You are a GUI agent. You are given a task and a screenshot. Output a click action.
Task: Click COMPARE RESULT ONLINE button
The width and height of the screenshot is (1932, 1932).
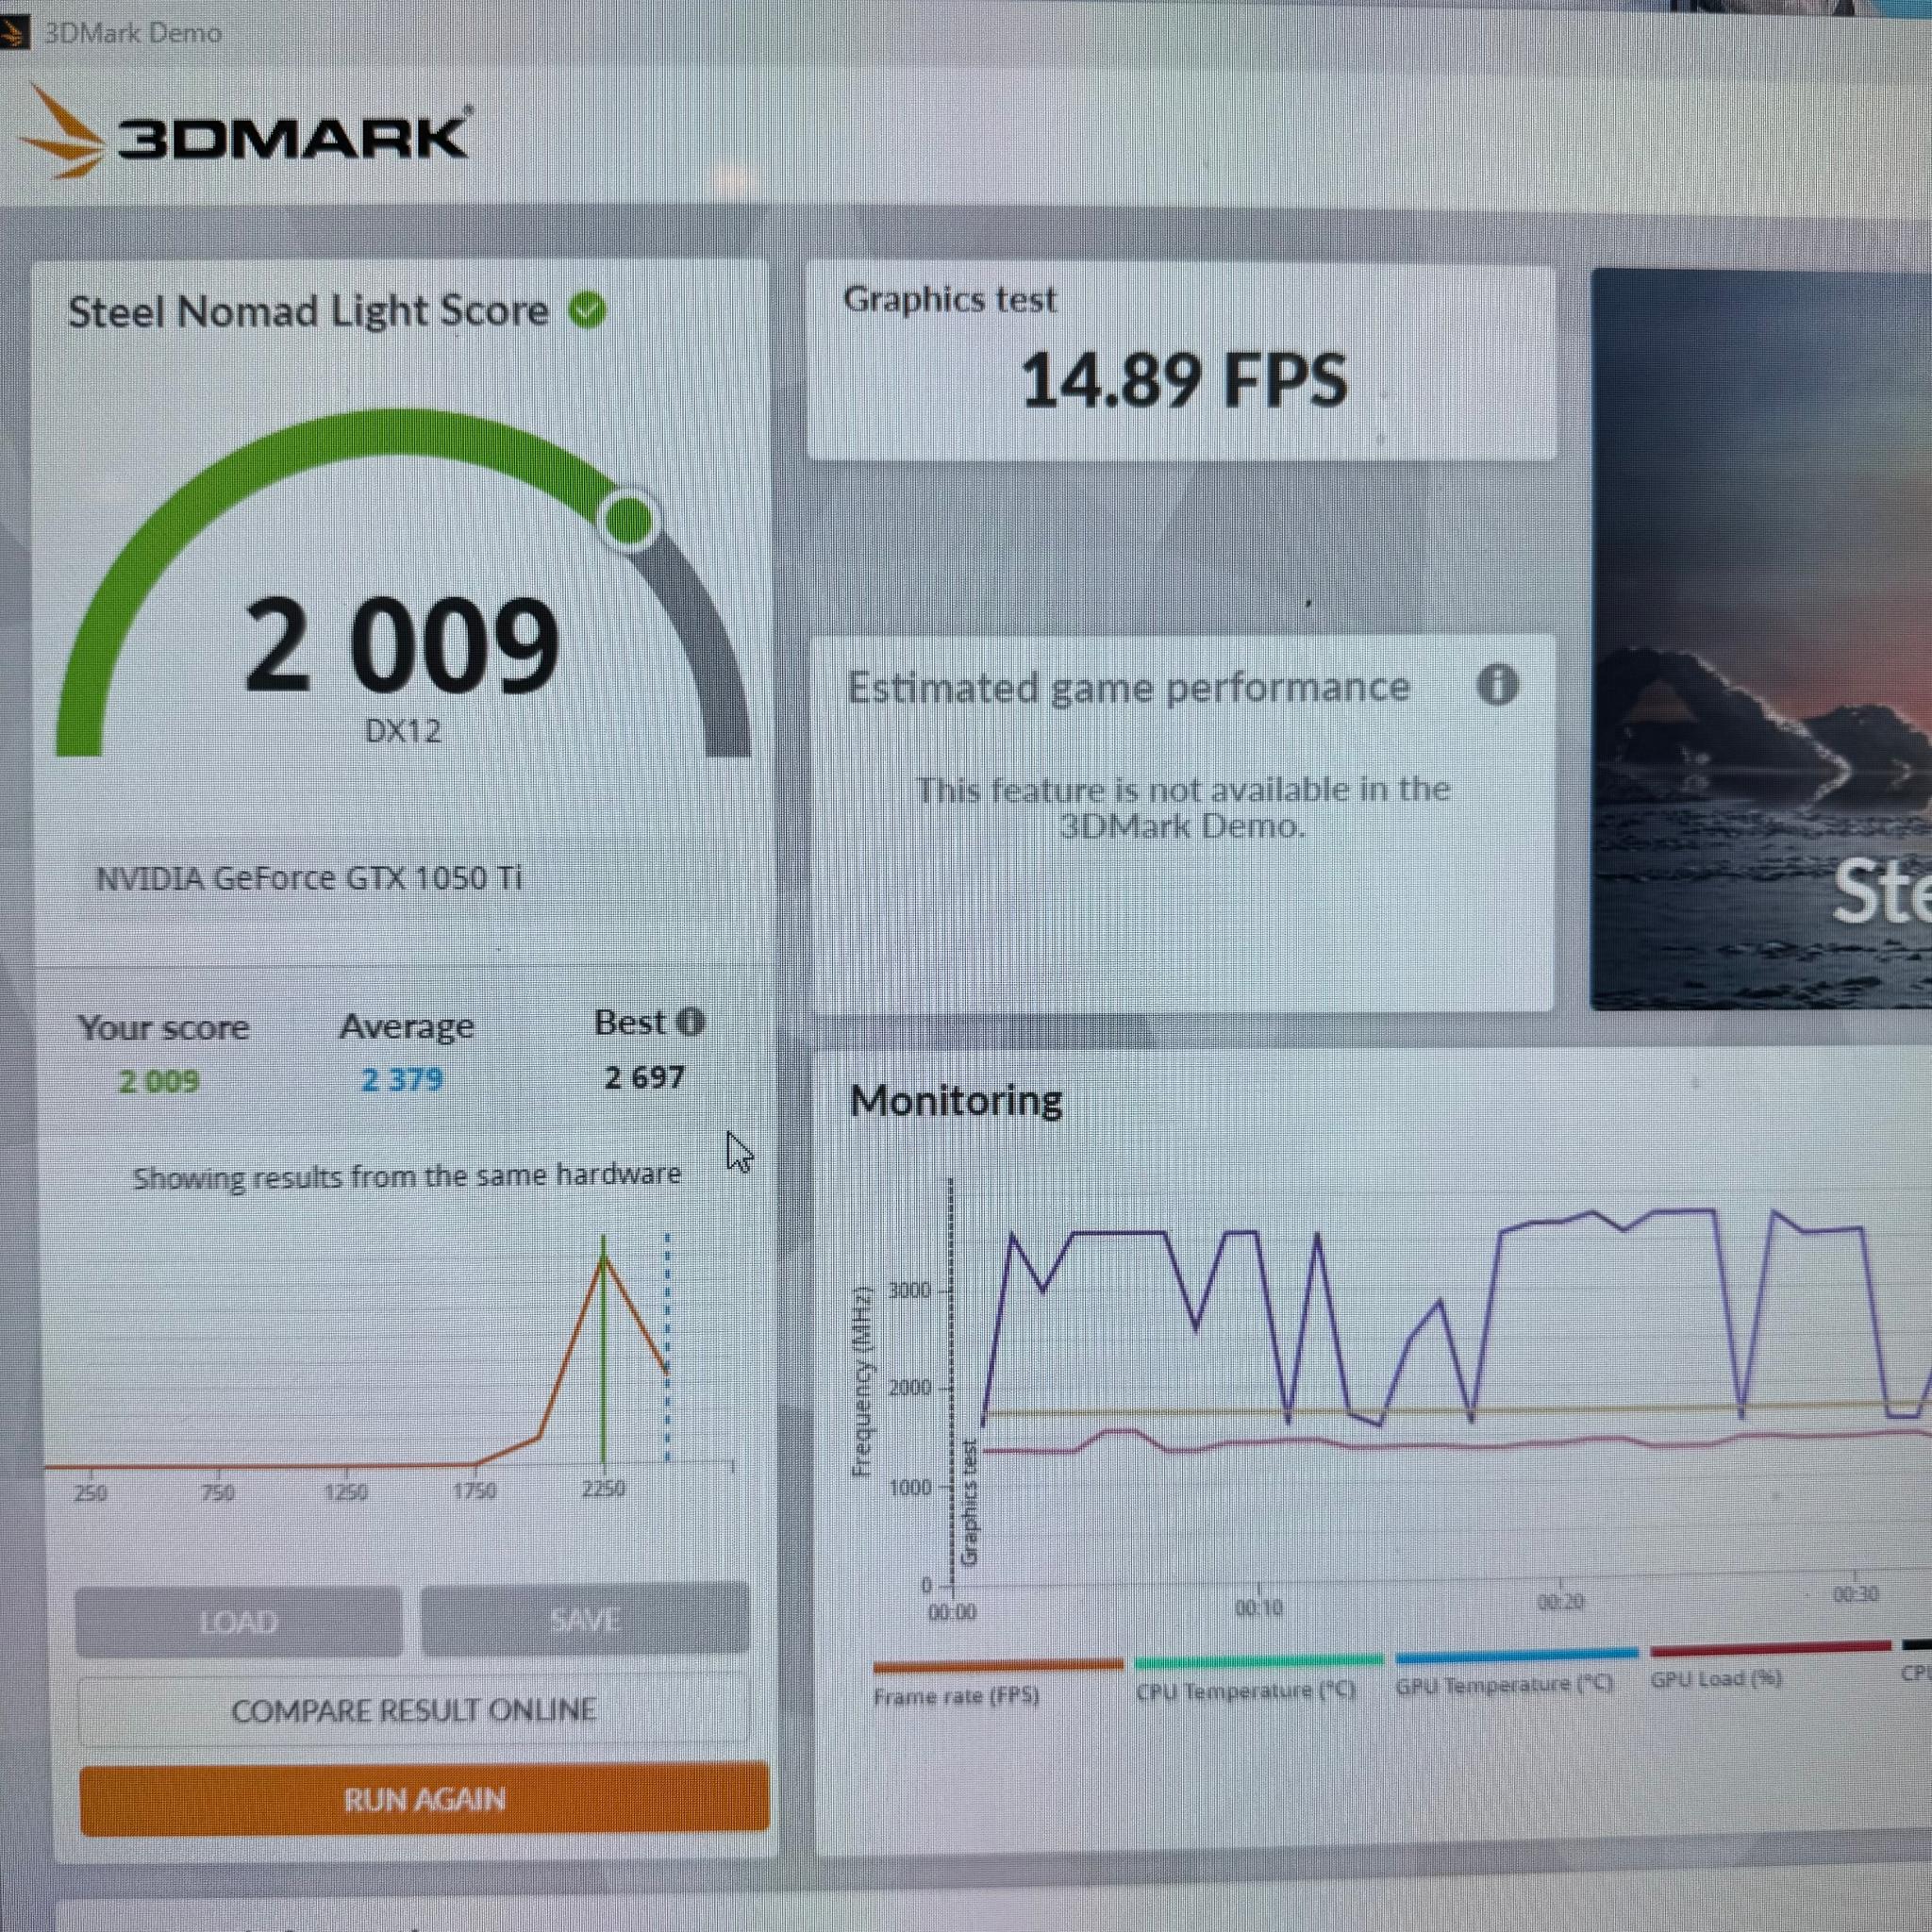[413, 1710]
